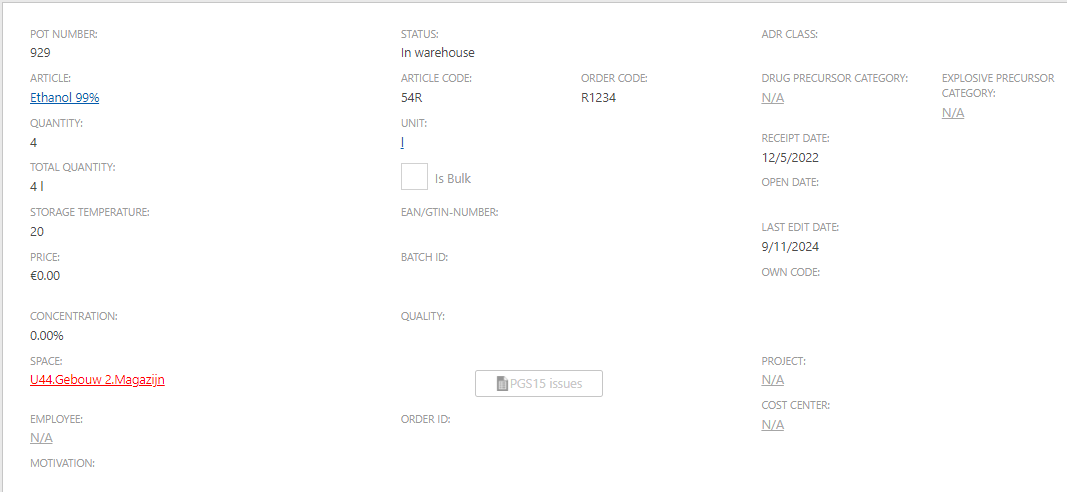Click the N/A link under Cost Center

772,425
